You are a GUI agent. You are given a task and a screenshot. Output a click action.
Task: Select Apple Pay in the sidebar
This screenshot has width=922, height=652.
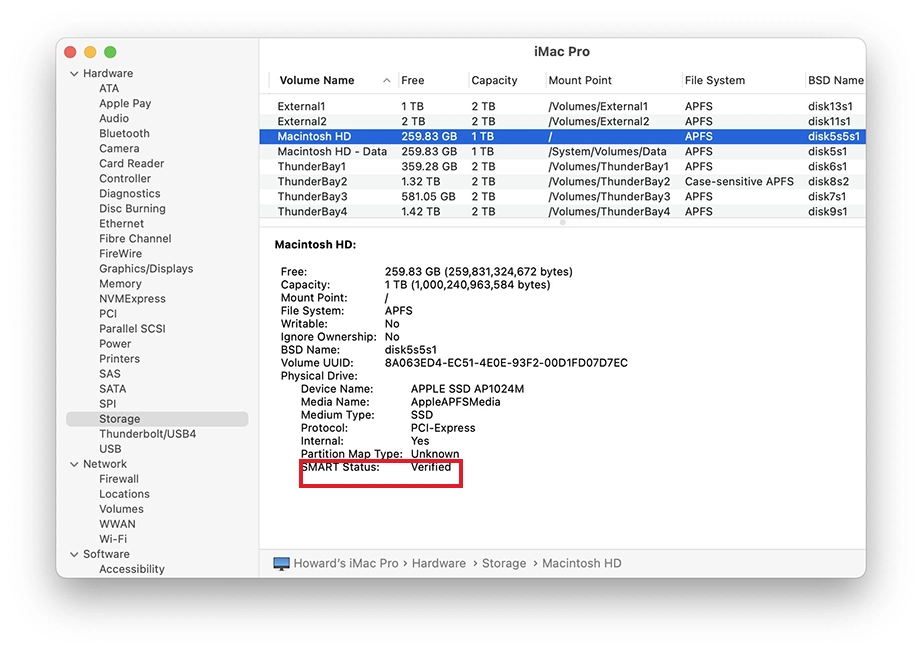[125, 103]
